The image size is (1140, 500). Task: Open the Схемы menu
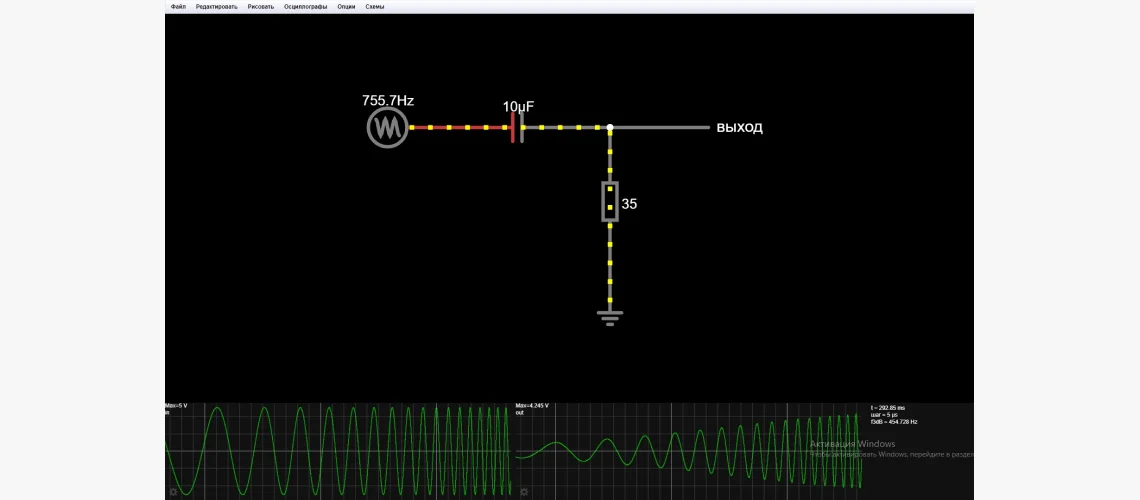click(375, 6)
